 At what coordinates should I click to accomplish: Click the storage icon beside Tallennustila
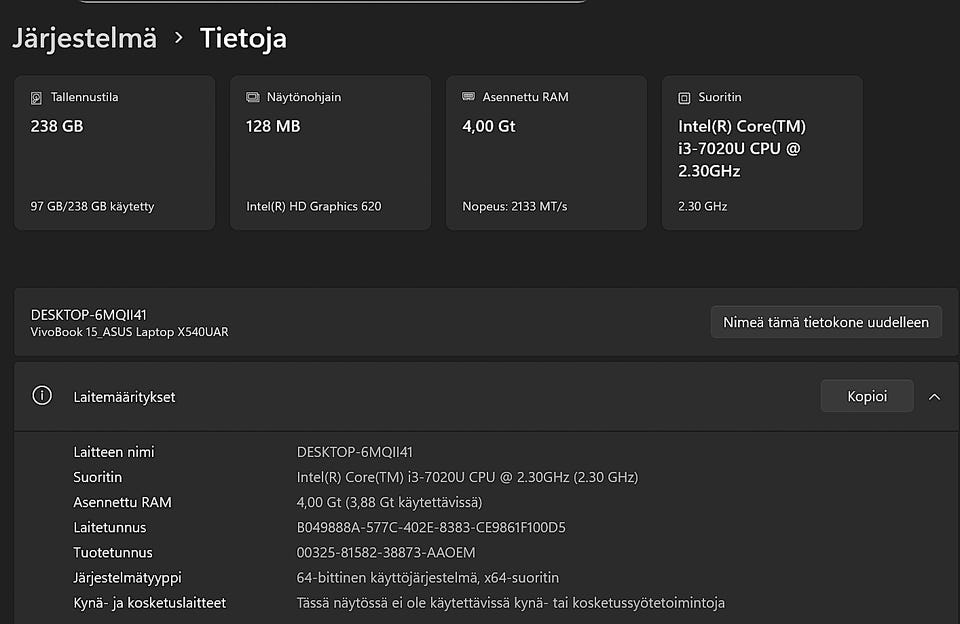37,98
